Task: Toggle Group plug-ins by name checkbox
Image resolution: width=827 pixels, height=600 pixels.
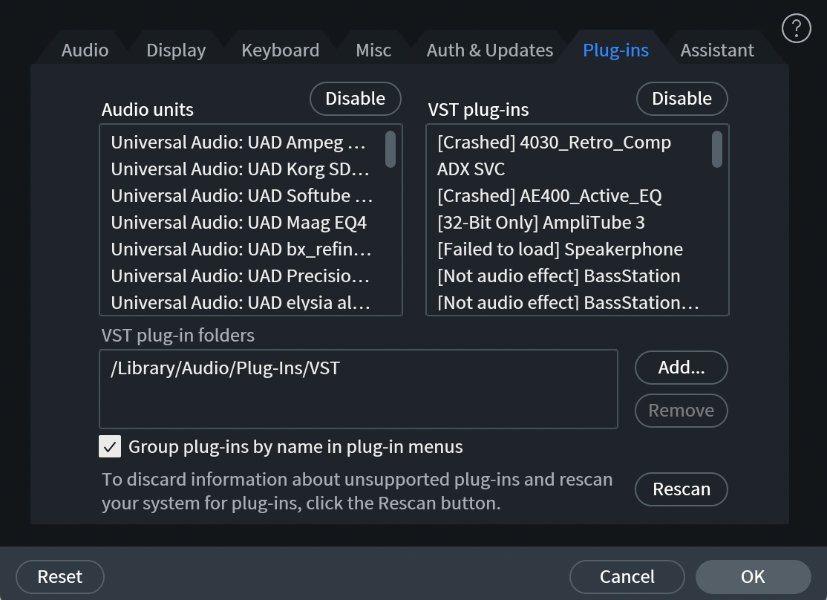Action: [110, 446]
